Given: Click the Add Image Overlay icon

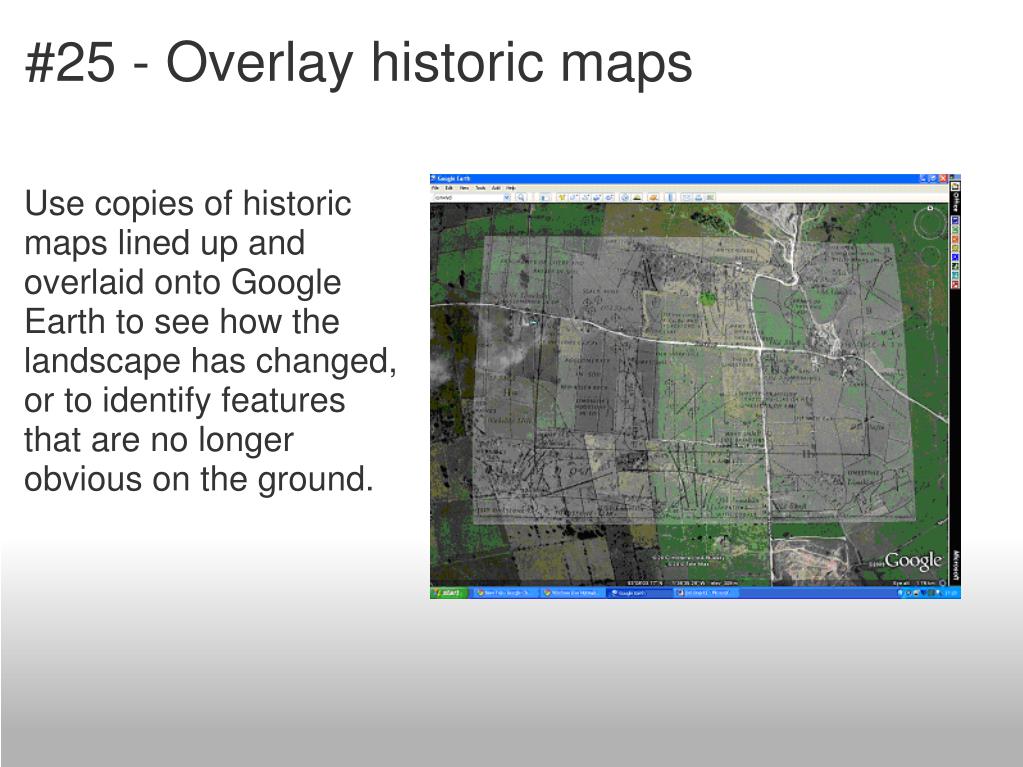Looking at the screenshot, I should 597,197.
